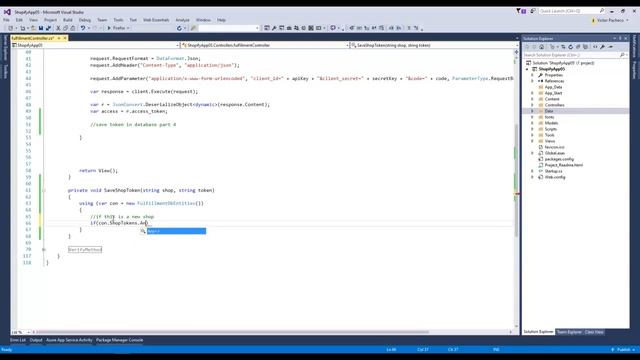Open the Build menu

pos(68,20)
